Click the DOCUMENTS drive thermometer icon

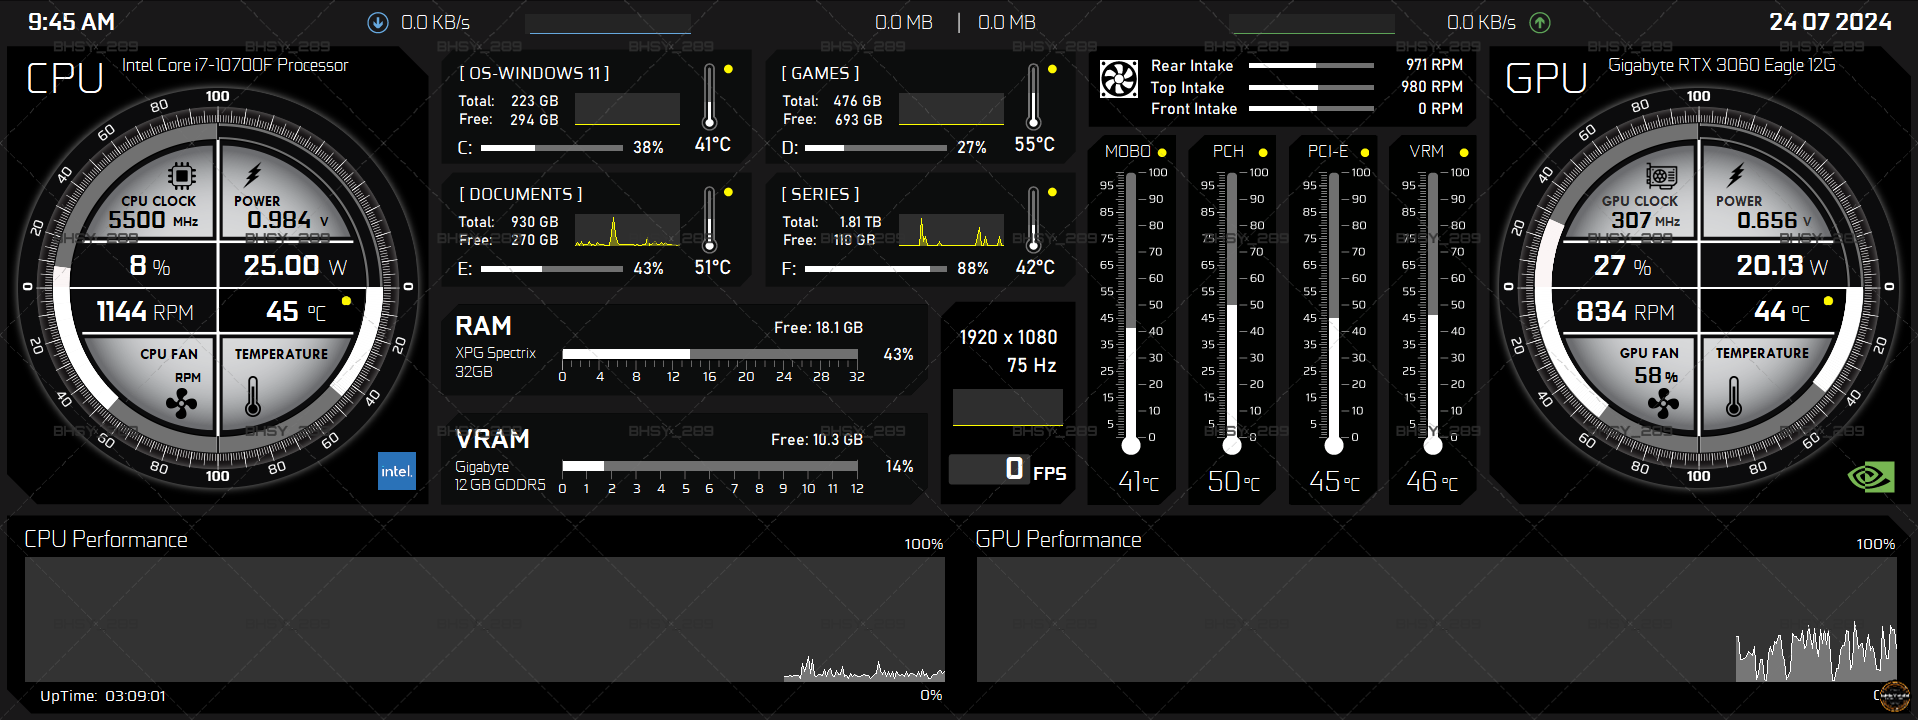coord(709,219)
